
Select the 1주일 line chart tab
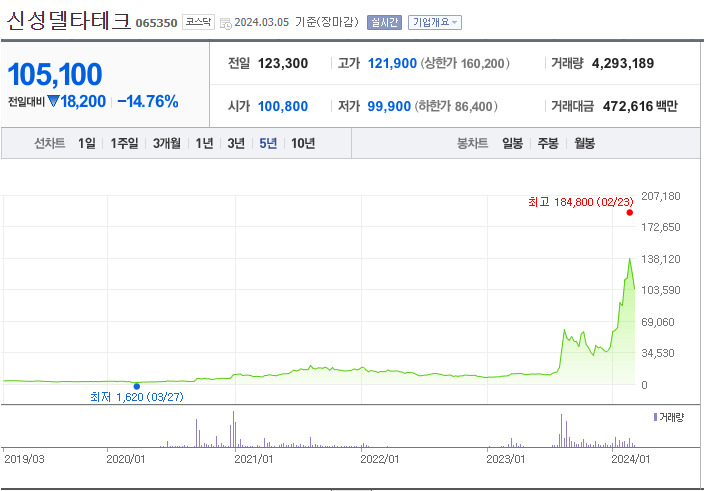pos(124,143)
